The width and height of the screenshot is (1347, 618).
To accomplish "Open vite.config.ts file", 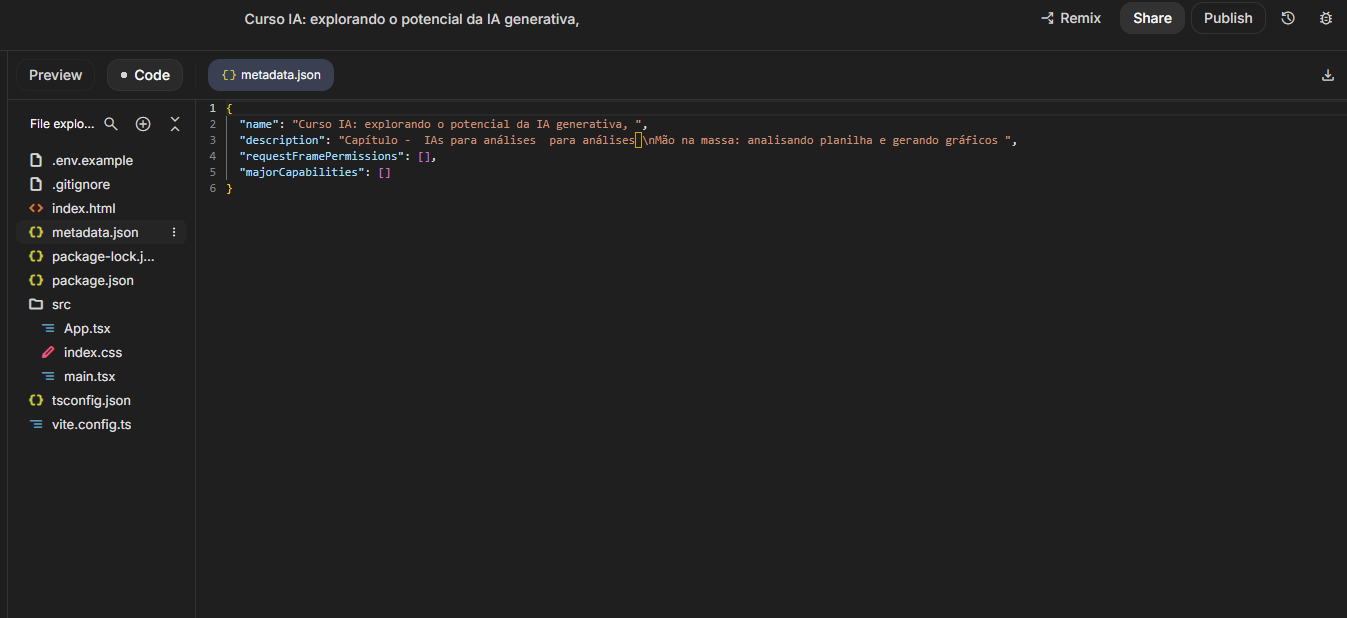I will [x=91, y=424].
